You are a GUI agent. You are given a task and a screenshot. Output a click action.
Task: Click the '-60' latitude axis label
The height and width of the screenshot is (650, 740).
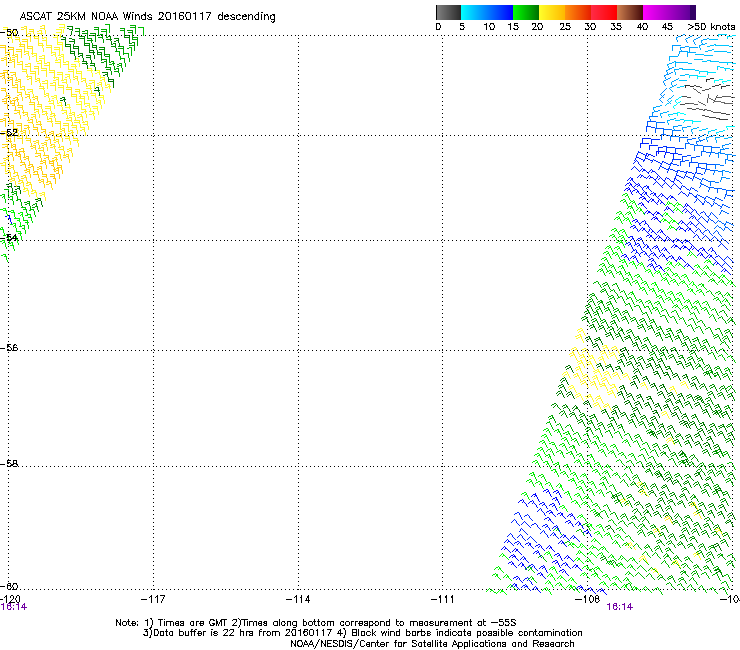click(9, 586)
